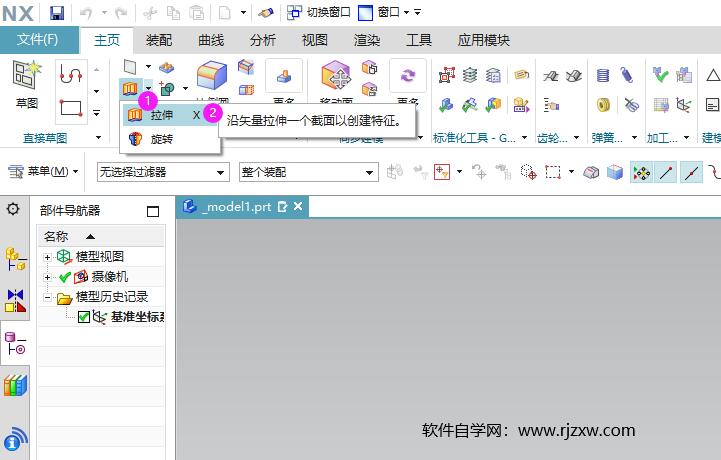
Task: Open the 菜单(M) dropdown
Action: pyautogui.click(x=43, y=172)
